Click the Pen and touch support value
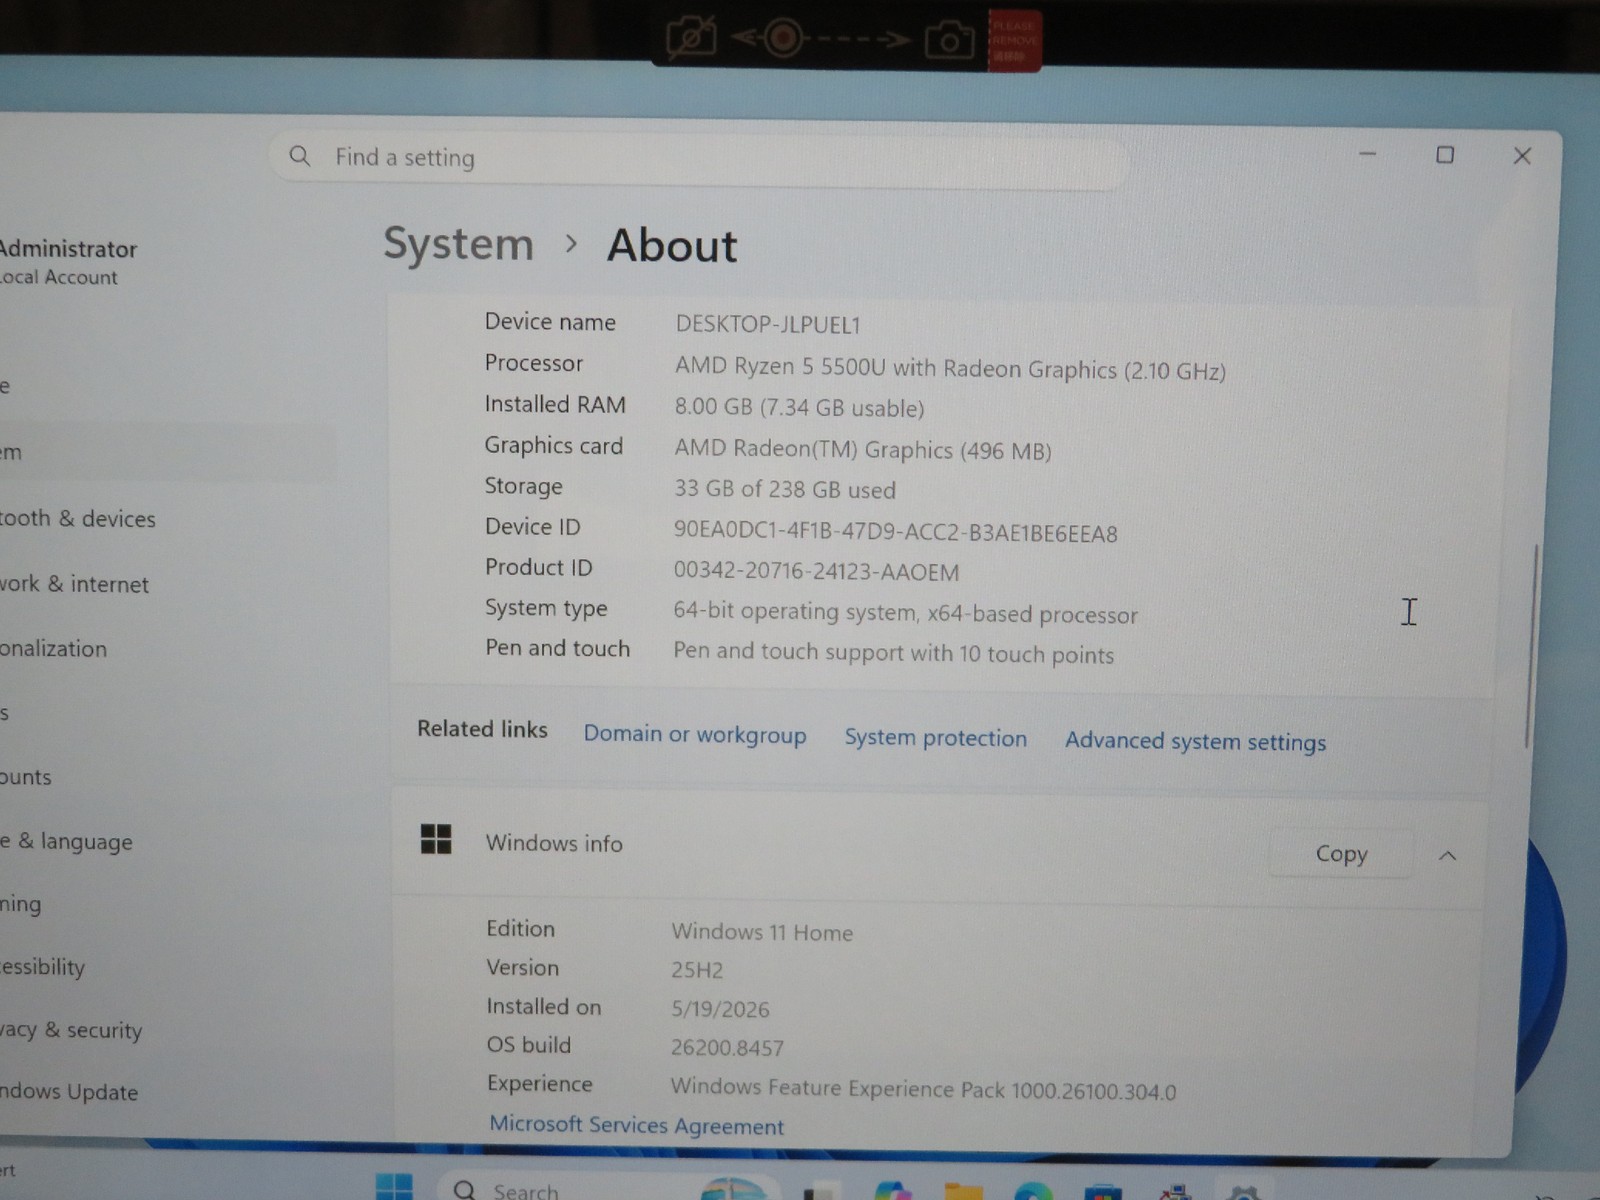 (x=893, y=653)
